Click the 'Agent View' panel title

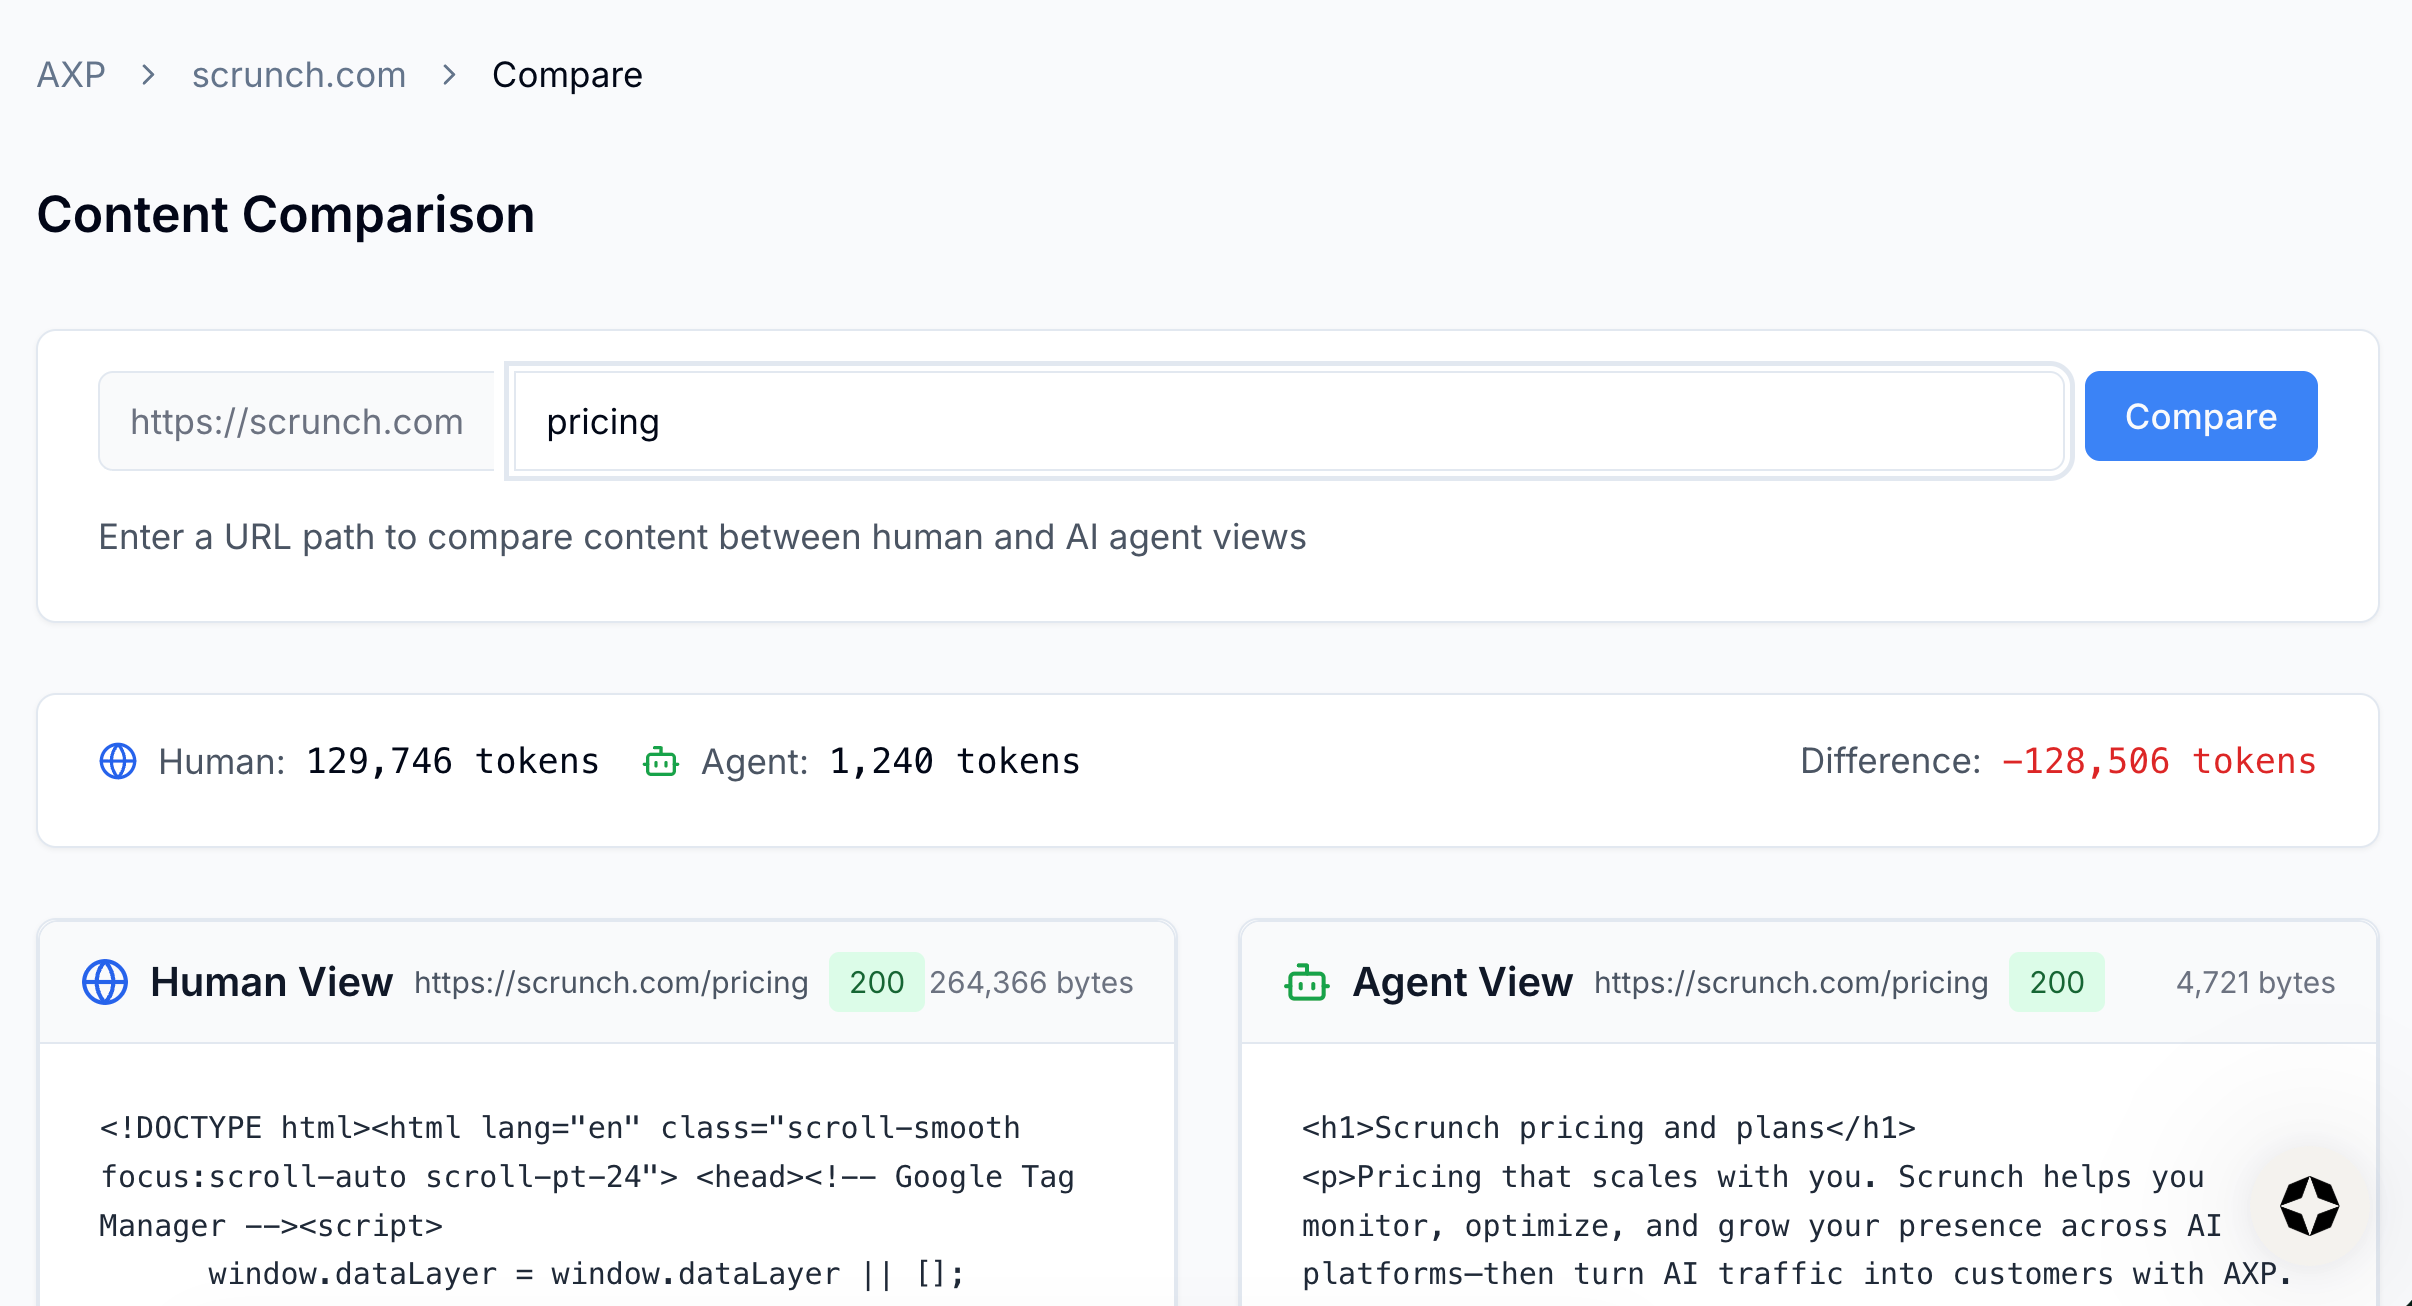tap(1463, 982)
